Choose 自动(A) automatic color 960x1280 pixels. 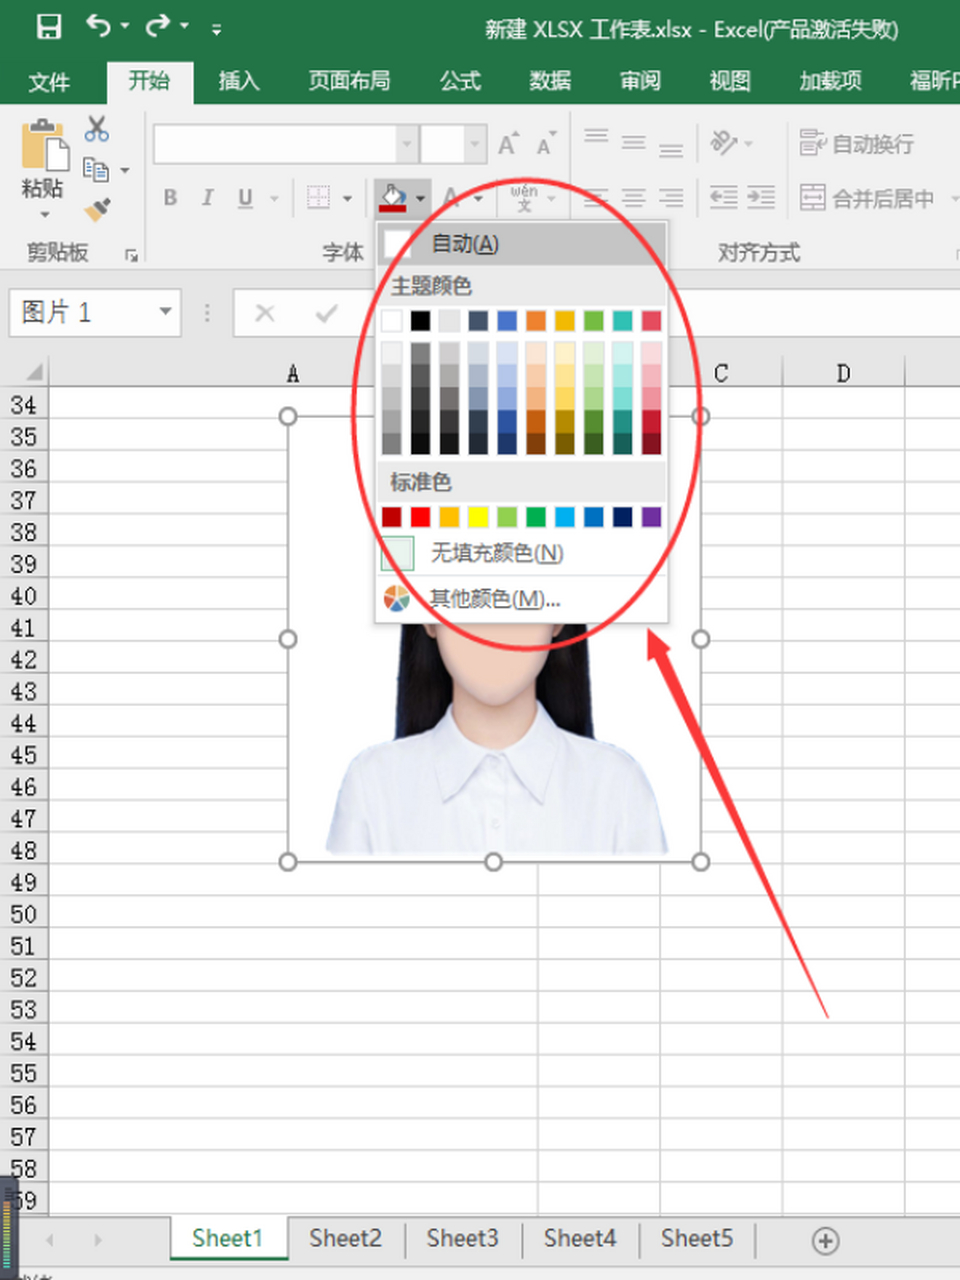(x=522, y=244)
